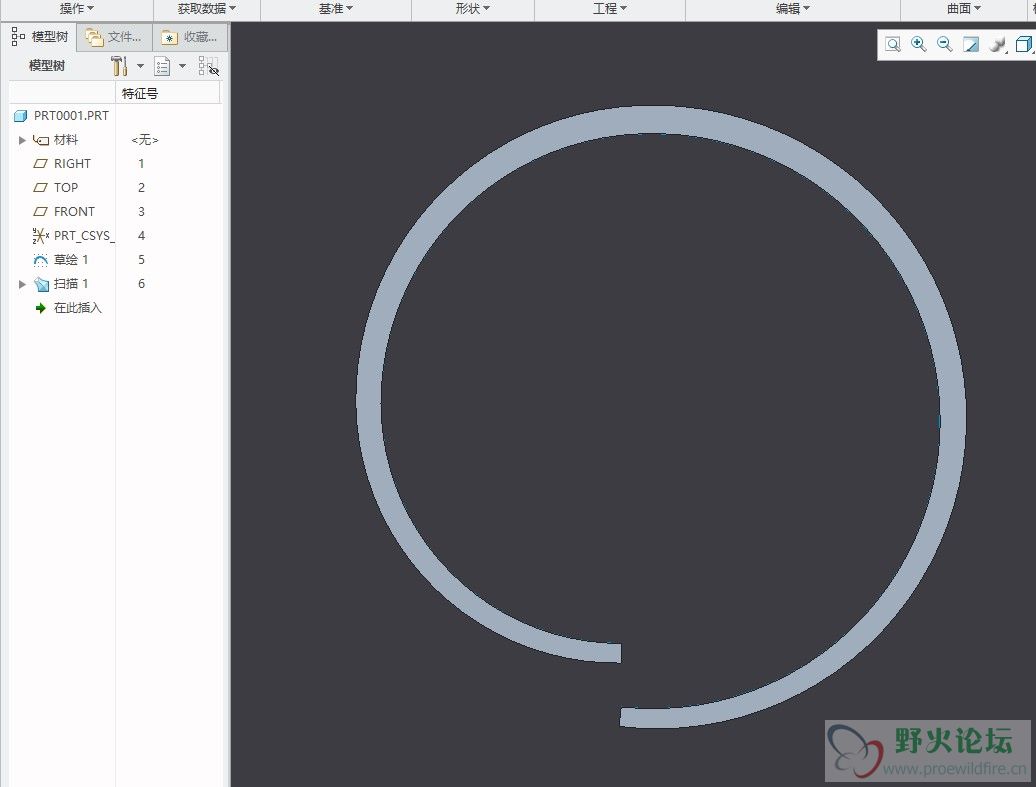
Task: Click the Zoom Out magnifier icon
Action: point(945,44)
